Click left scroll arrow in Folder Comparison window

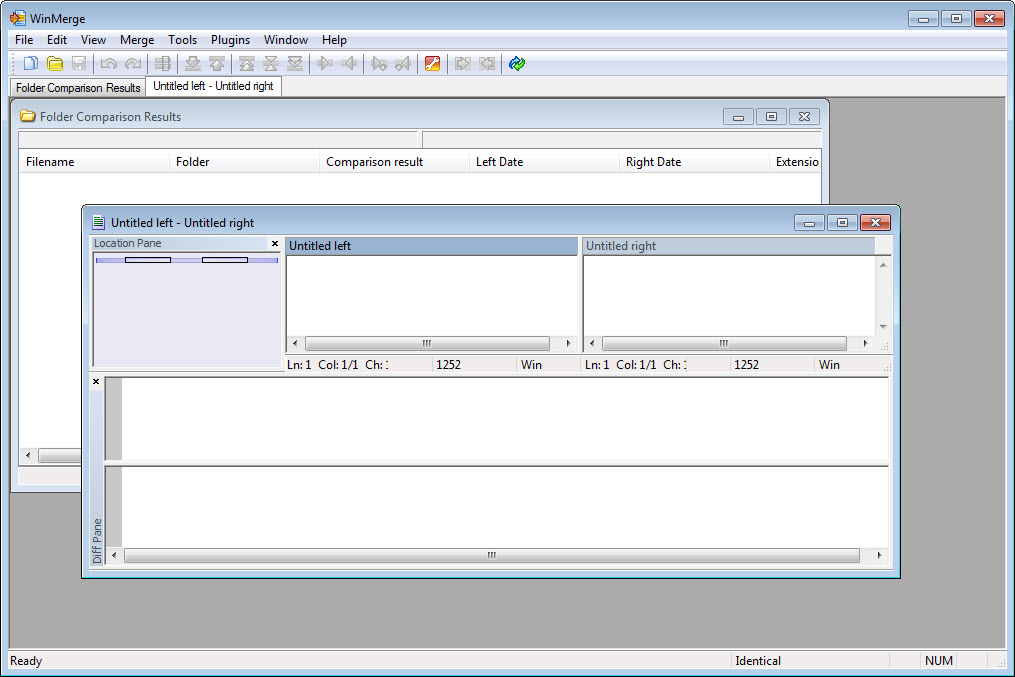[28, 456]
